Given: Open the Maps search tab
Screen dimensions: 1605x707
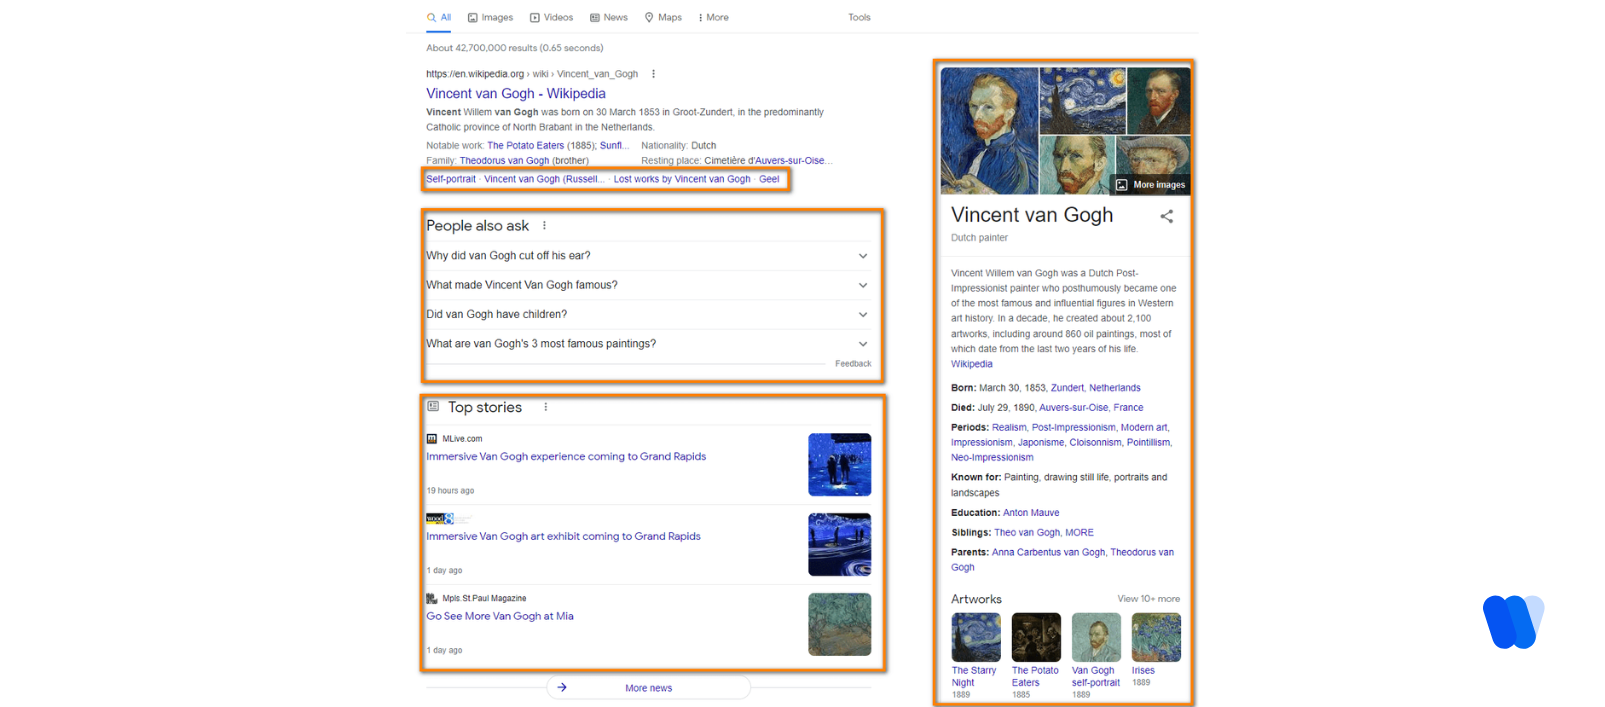Looking at the screenshot, I should (663, 17).
